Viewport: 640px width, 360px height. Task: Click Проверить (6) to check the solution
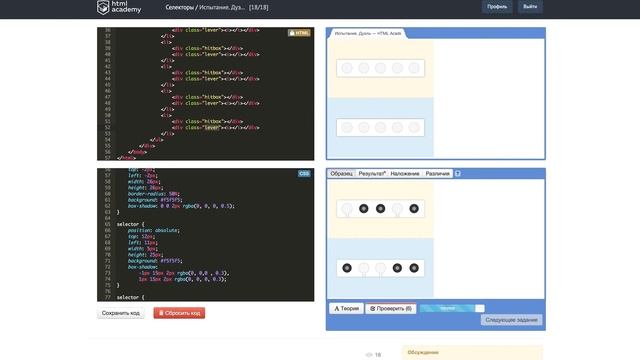tap(391, 309)
